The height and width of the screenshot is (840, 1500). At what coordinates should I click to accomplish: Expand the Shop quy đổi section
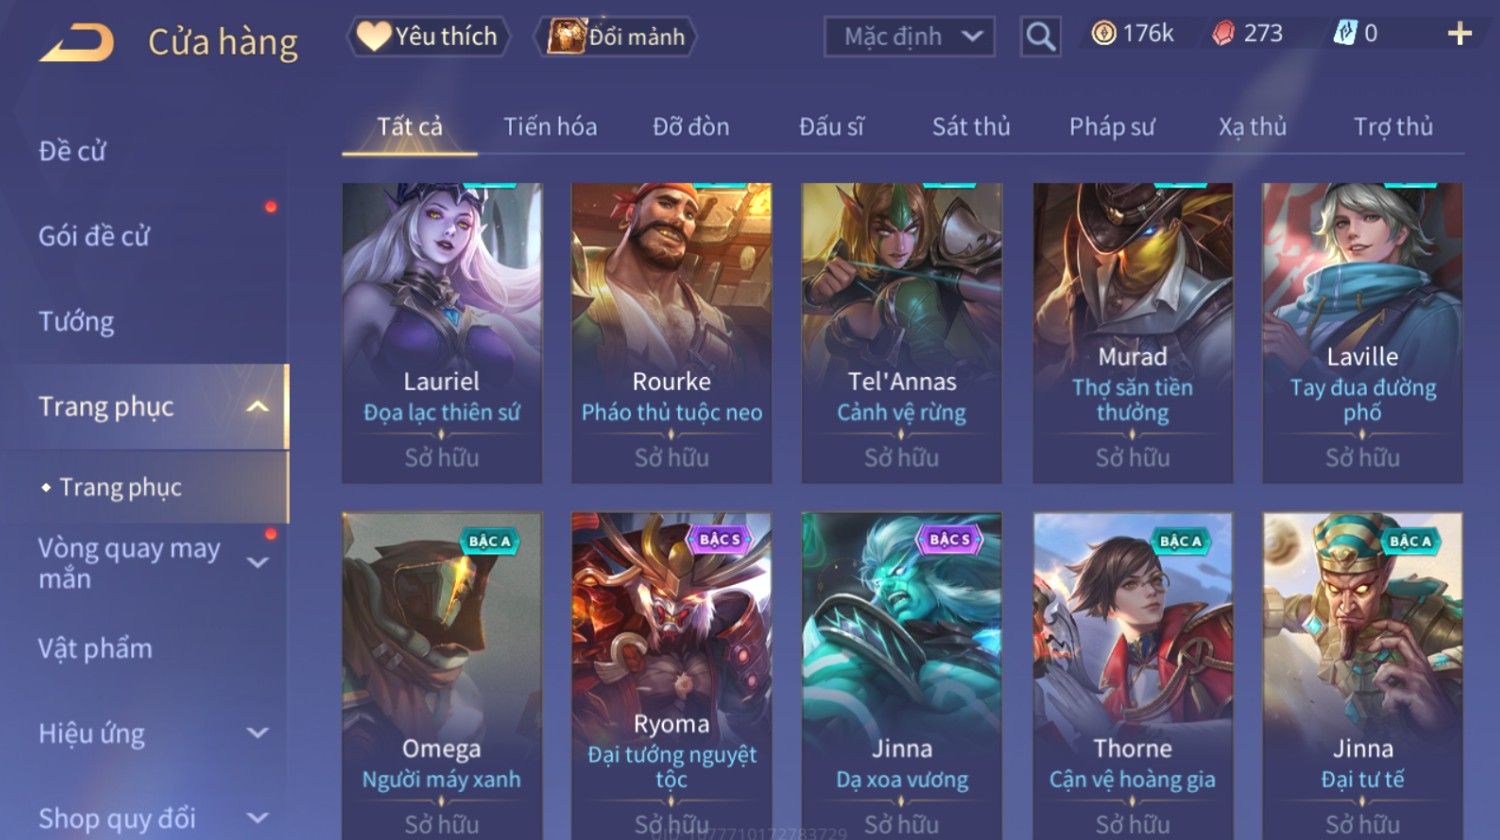[x=258, y=818]
